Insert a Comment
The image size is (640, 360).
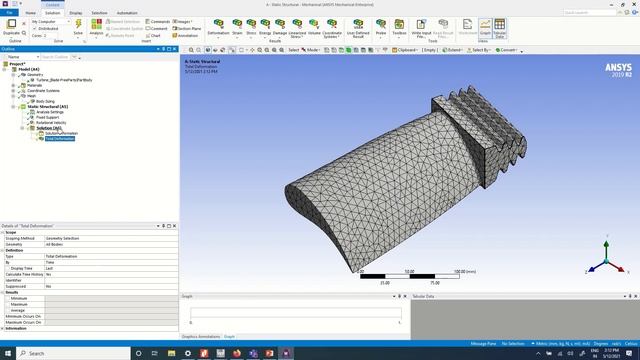156,29
